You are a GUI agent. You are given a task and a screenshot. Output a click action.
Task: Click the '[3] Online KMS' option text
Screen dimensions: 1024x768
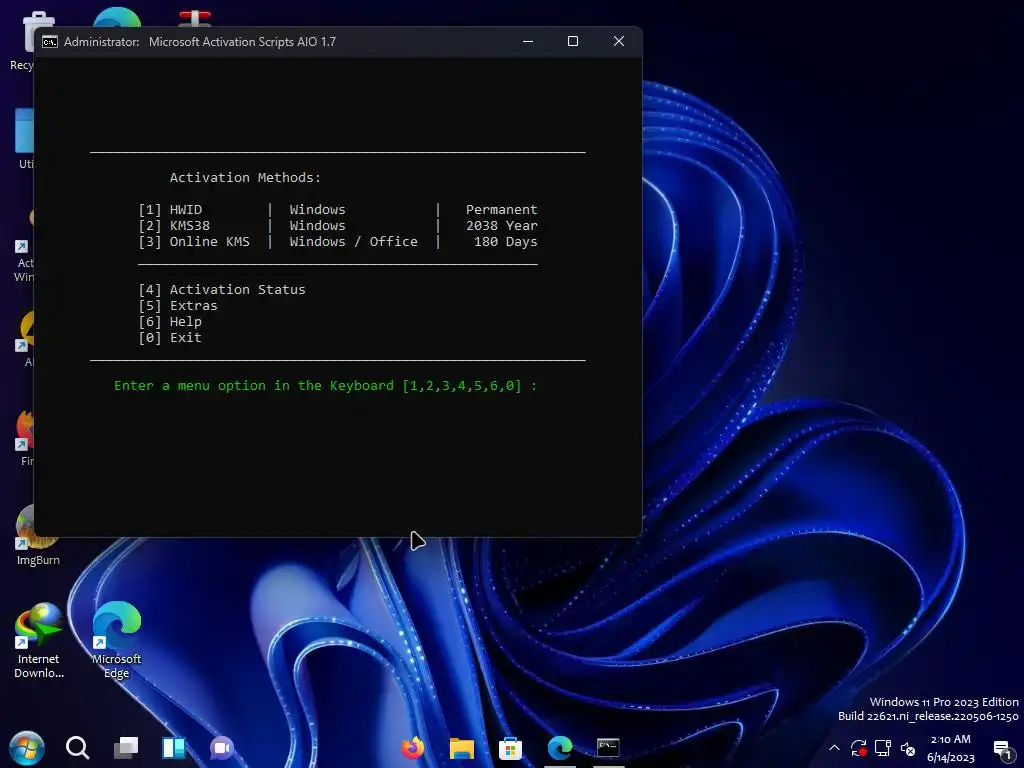coord(194,242)
